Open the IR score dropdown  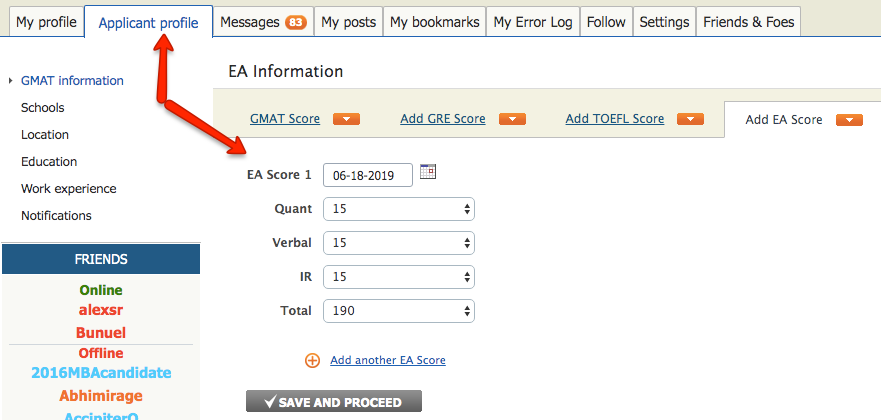point(398,277)
